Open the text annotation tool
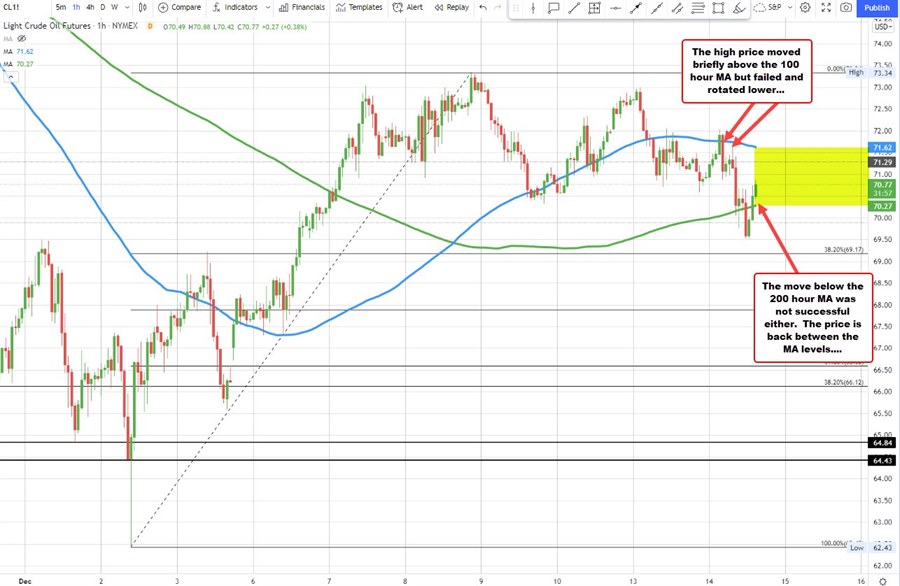Viewport: 900px width, 586px height. (x=552, y=8)
